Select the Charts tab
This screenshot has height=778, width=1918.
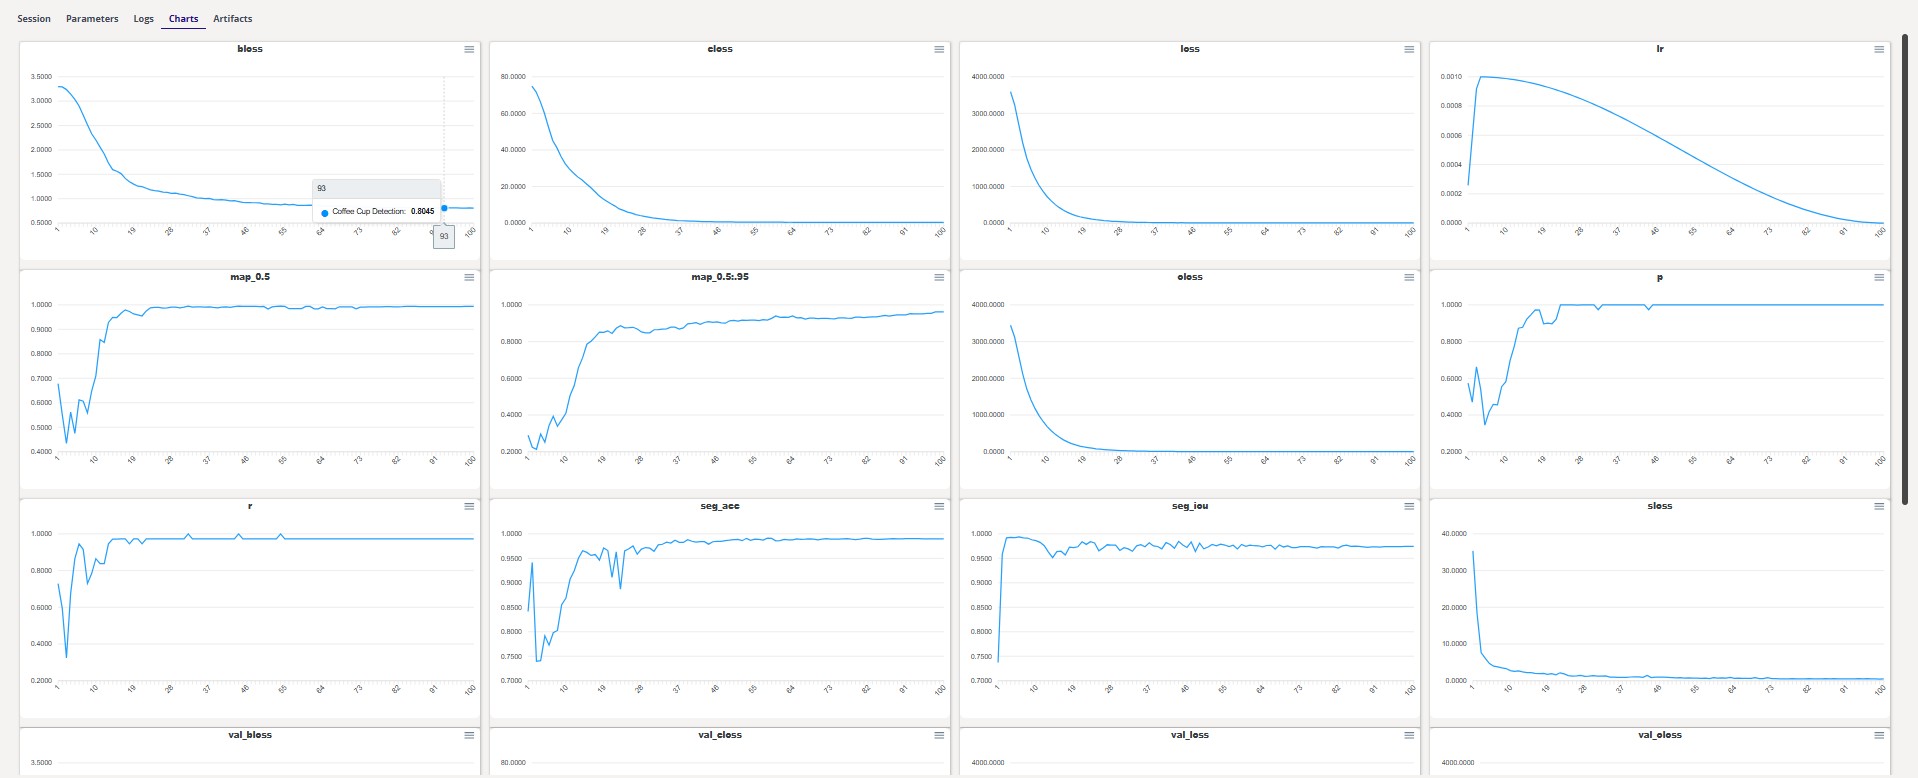[183, 19]
